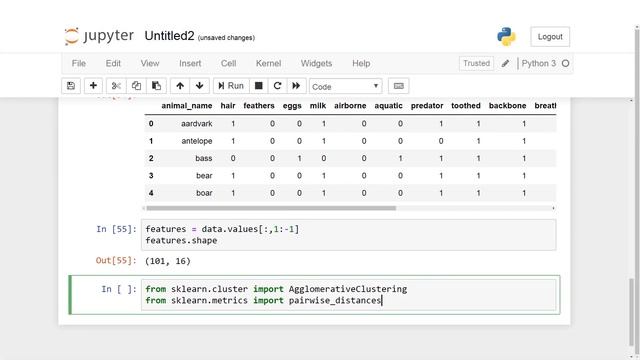
Task: Move selected cell down arrow
Action: (x=200, y=86)
